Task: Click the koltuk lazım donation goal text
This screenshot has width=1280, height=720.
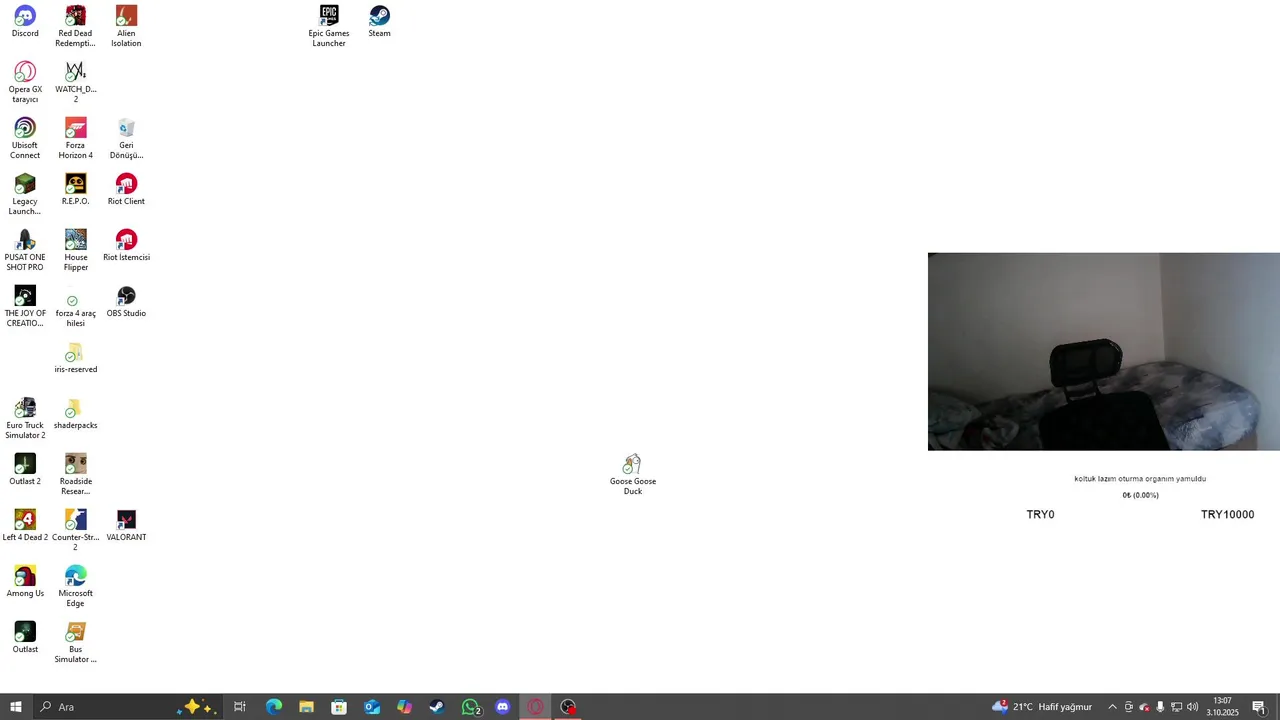Action: click(1140, 479)
